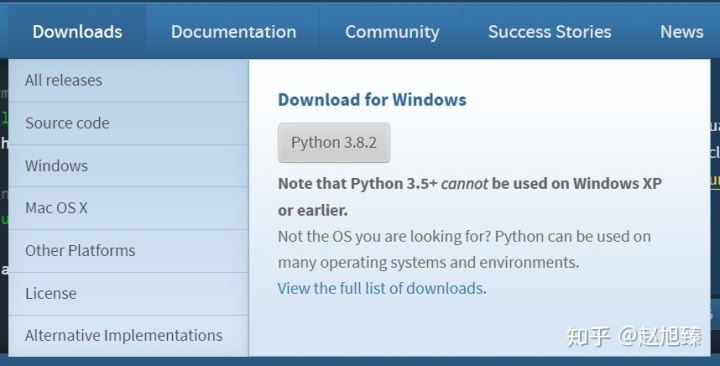Choose Source code from the submenu
720x366 pixels.
[129, 123]
